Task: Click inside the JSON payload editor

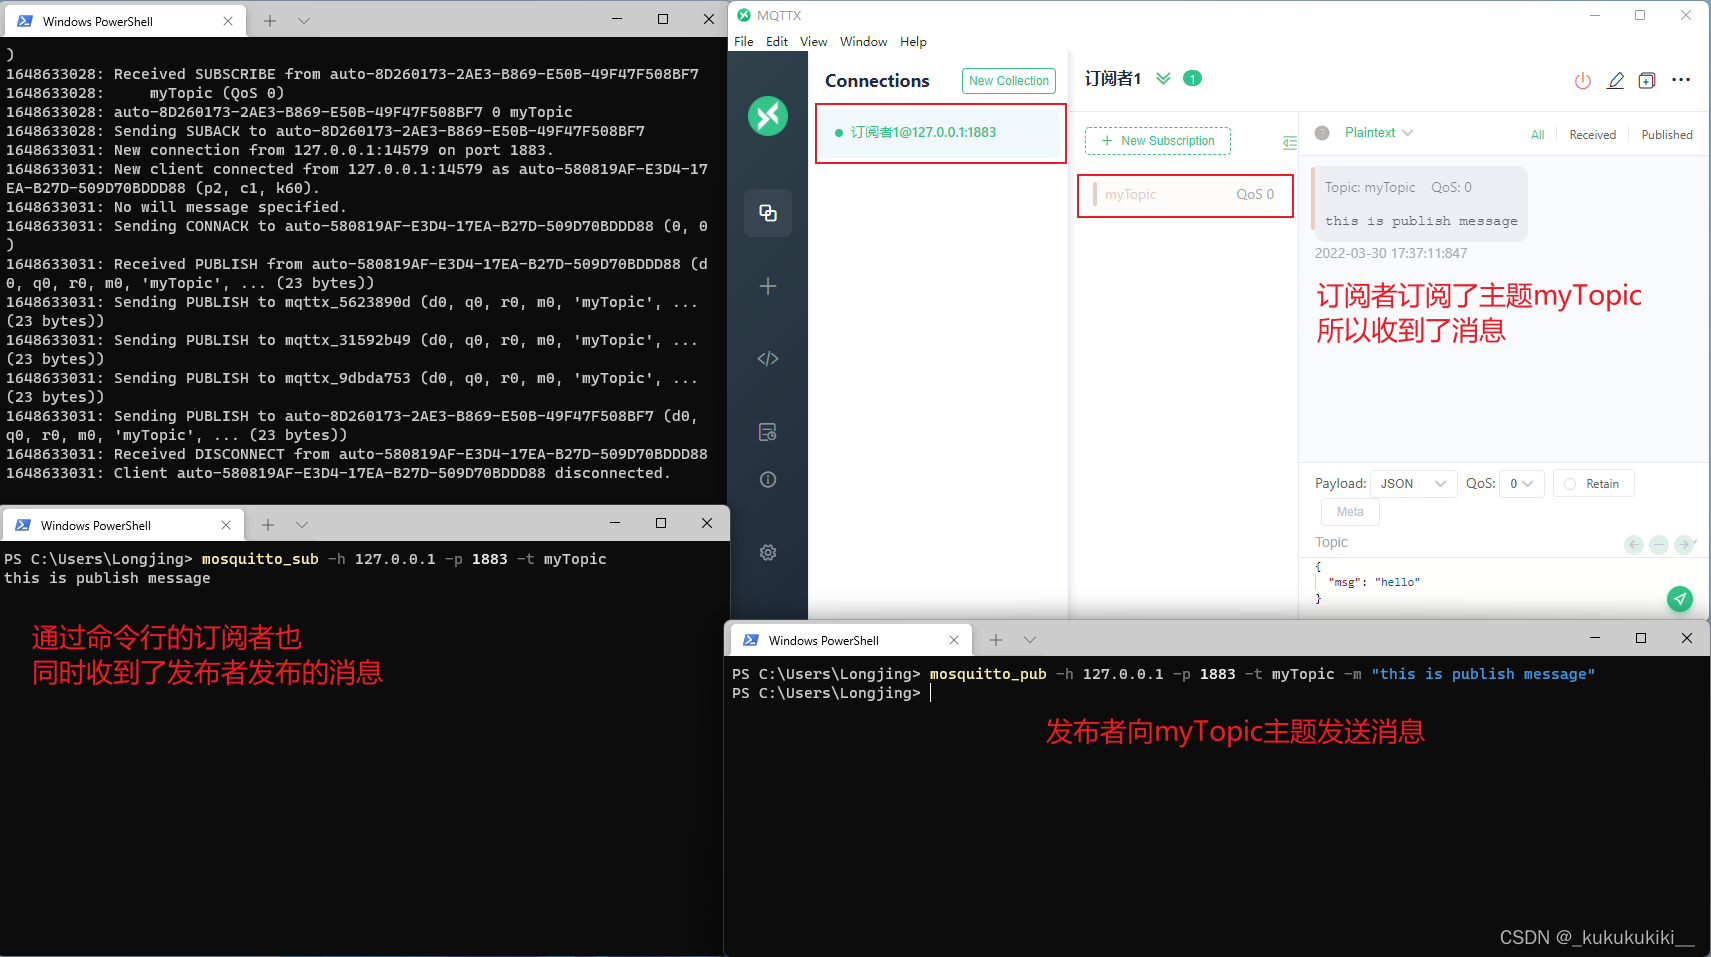Action: pyautogui.click(x=1487, y=583)
